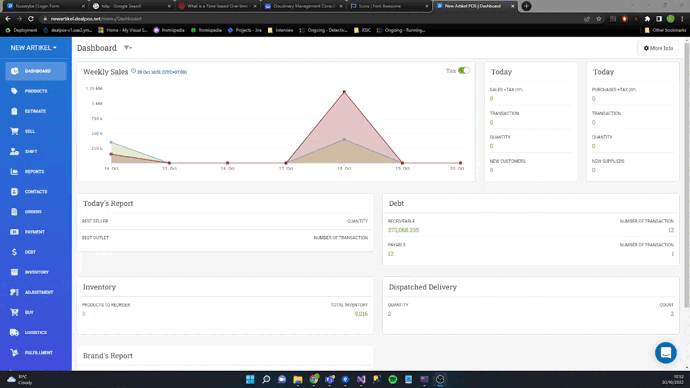Open the Deployment bookmark
This screenshot has height=388, width=690.
click(x=21, y=30)
